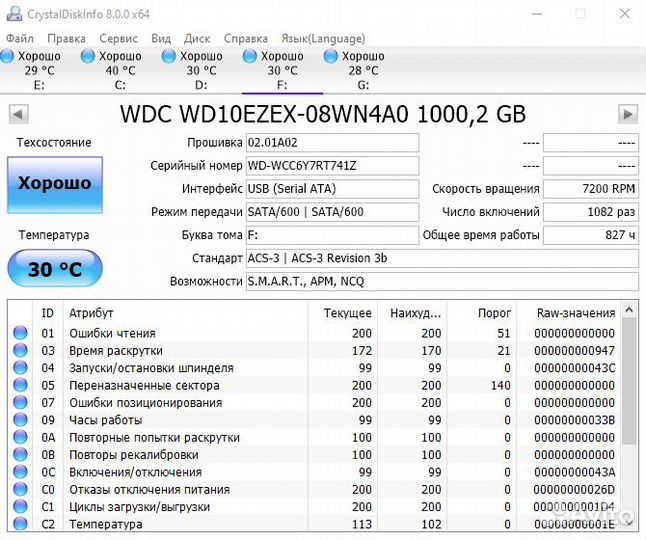Click raw value 00000000033B
This screenshot has width=646, height=540.
[x=574, y=420]
